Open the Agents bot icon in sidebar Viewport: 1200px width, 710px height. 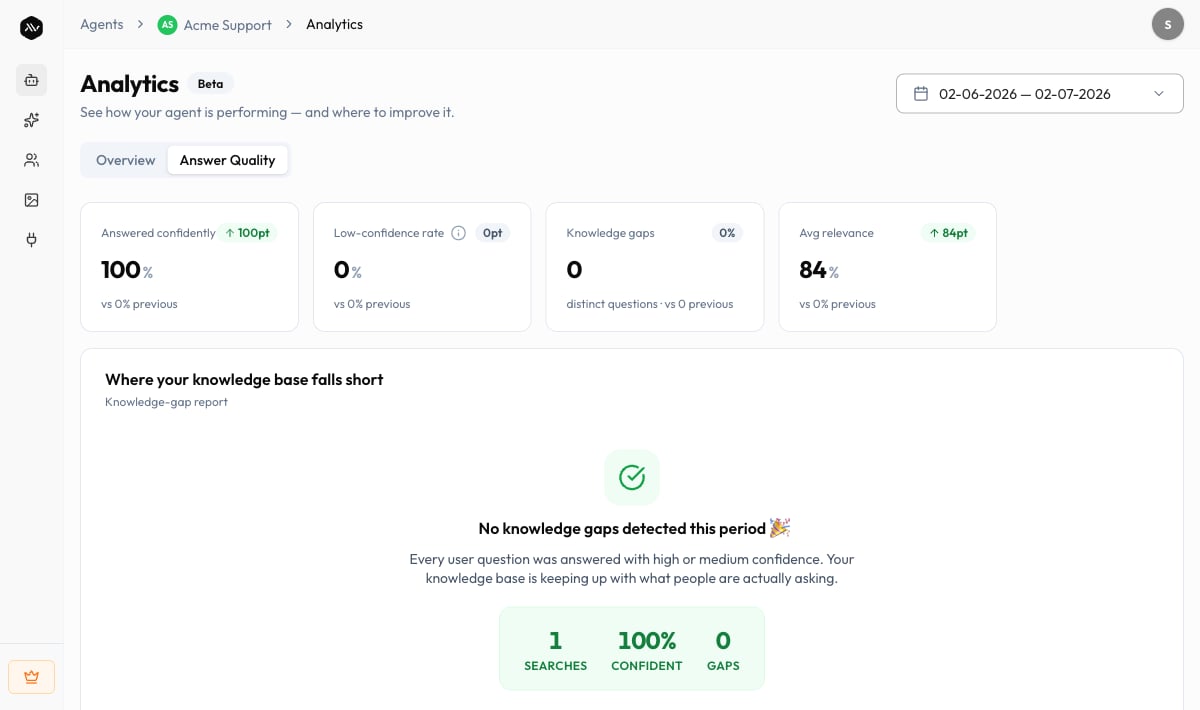tap(31, 80)
